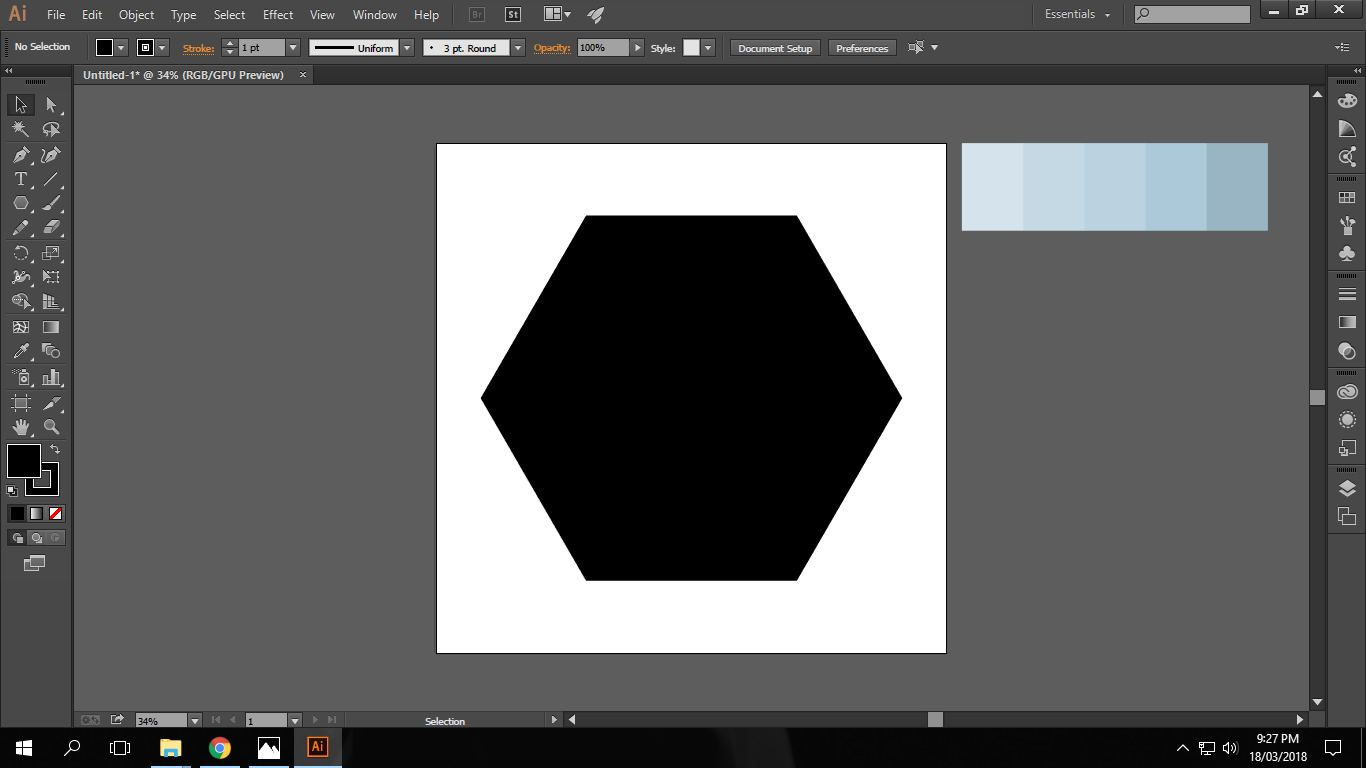Select the Direct Selection tool
This screenshot has width=1366, height=768.
[51, 105]
